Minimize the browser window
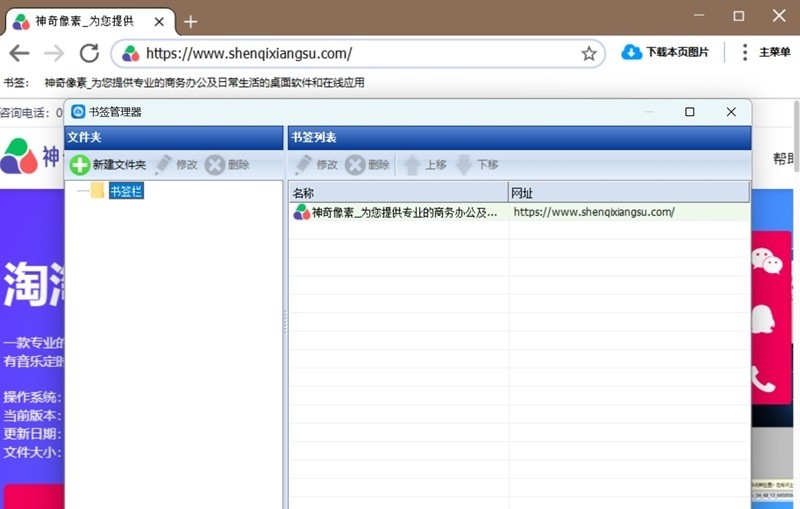Screen dimensions: 800x509 [x=699, y=15]
